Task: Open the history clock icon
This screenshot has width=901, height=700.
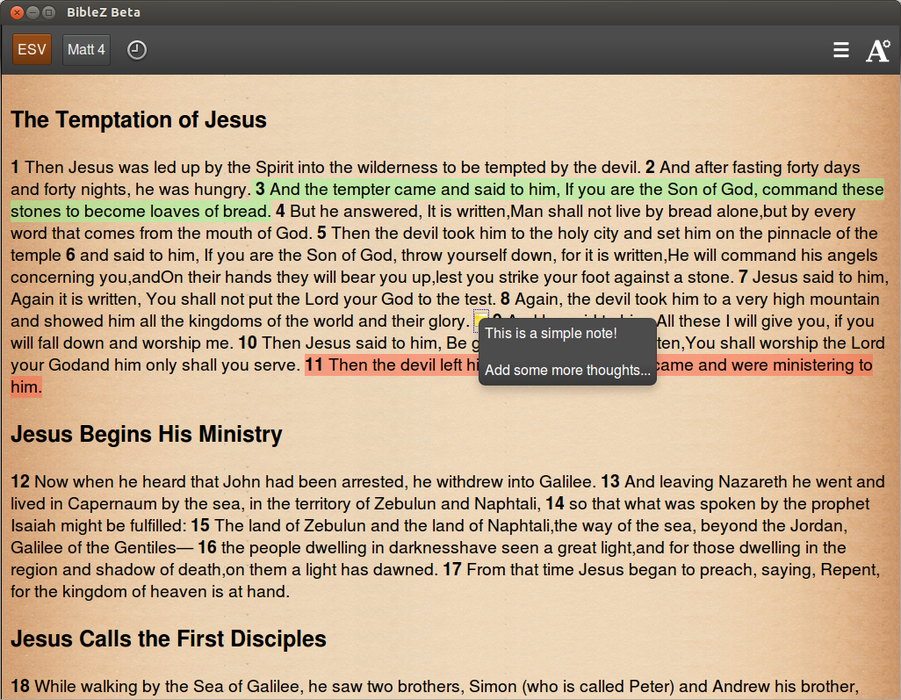Action: point(137,50)
